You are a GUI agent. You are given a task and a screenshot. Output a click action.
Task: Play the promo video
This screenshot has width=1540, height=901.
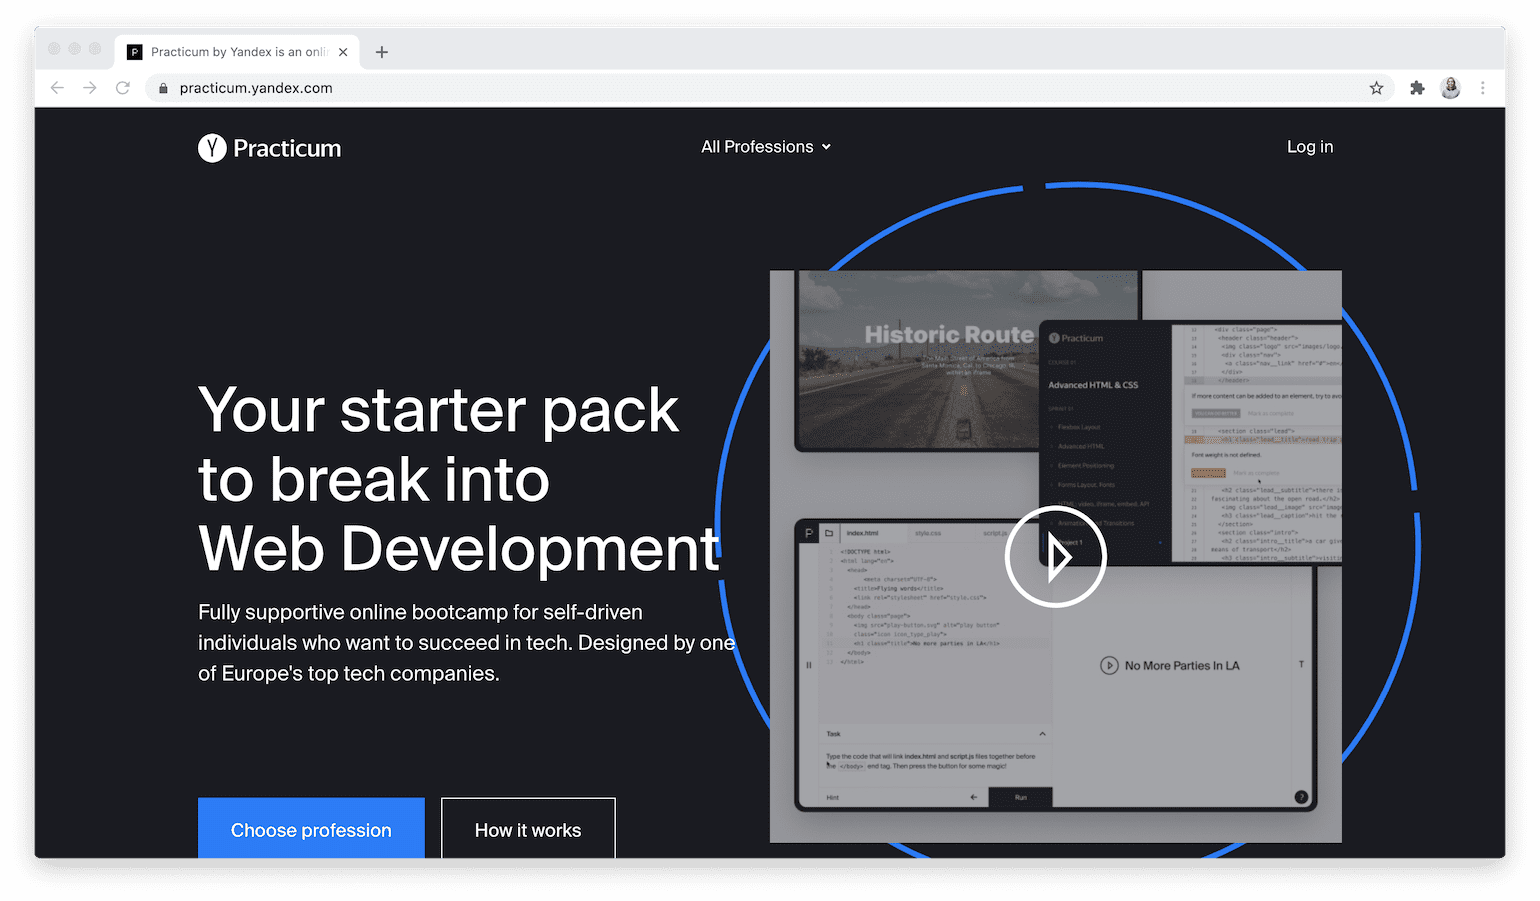tap(1055, 557)
